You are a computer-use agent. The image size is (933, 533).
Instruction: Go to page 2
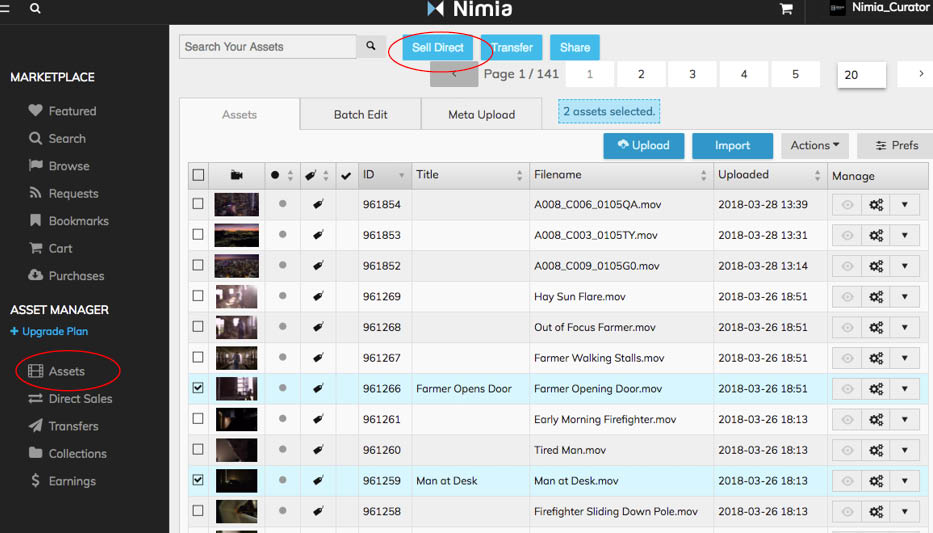pos(641,74)
